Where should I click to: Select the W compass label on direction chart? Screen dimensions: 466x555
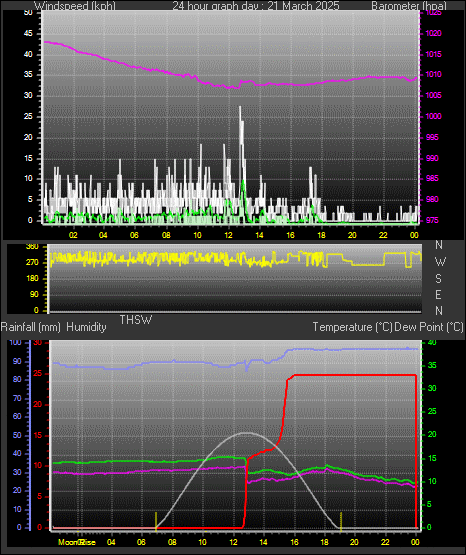[440, 262]
